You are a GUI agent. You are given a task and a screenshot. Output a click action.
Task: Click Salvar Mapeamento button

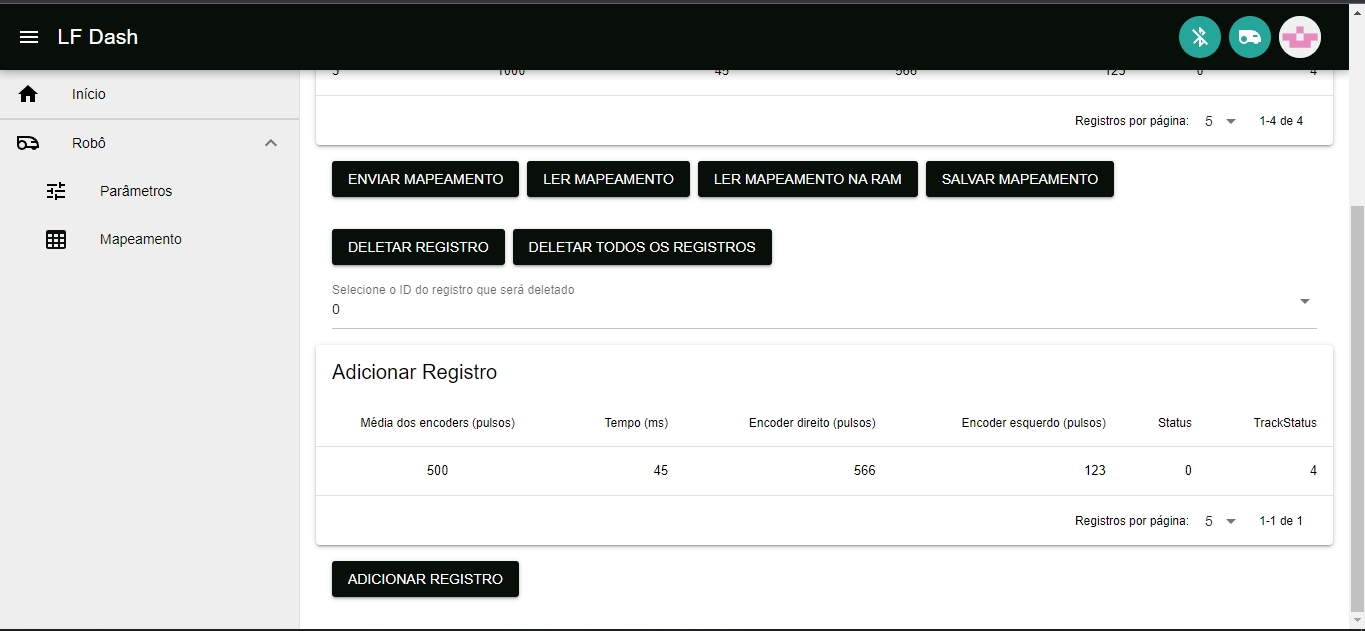click(x=1020, y=179)
